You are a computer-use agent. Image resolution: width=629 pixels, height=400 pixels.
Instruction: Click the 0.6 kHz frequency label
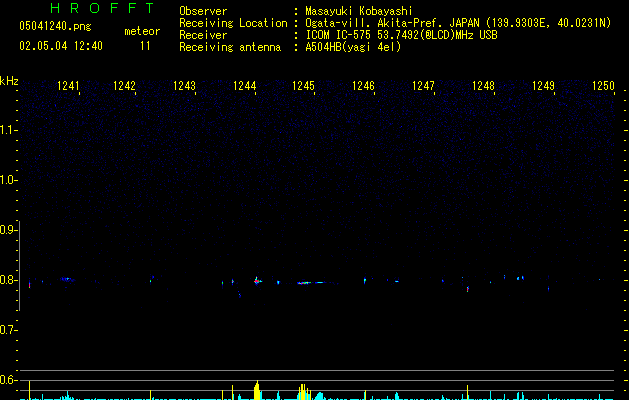[x=8, y=380]
